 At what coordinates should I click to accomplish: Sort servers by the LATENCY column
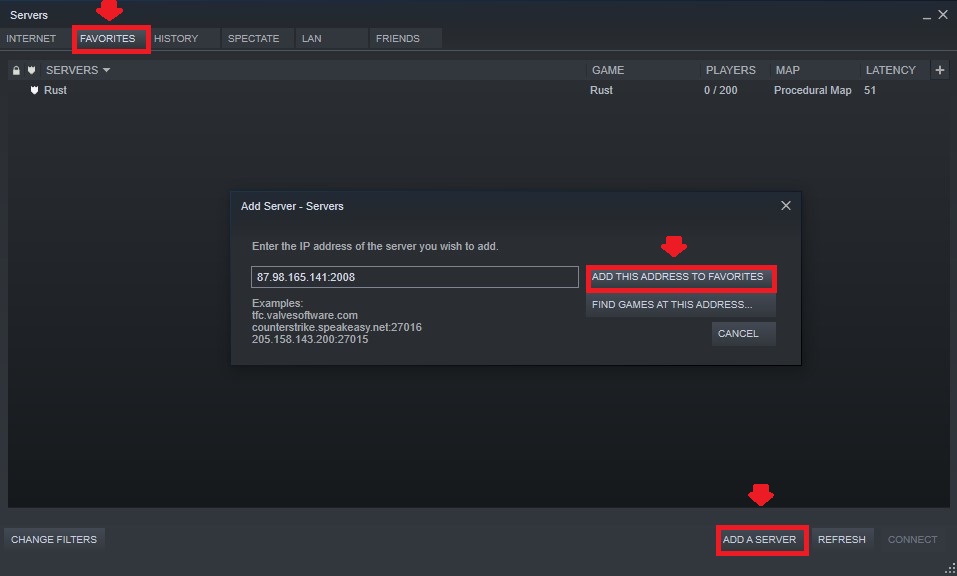(890, 69)
